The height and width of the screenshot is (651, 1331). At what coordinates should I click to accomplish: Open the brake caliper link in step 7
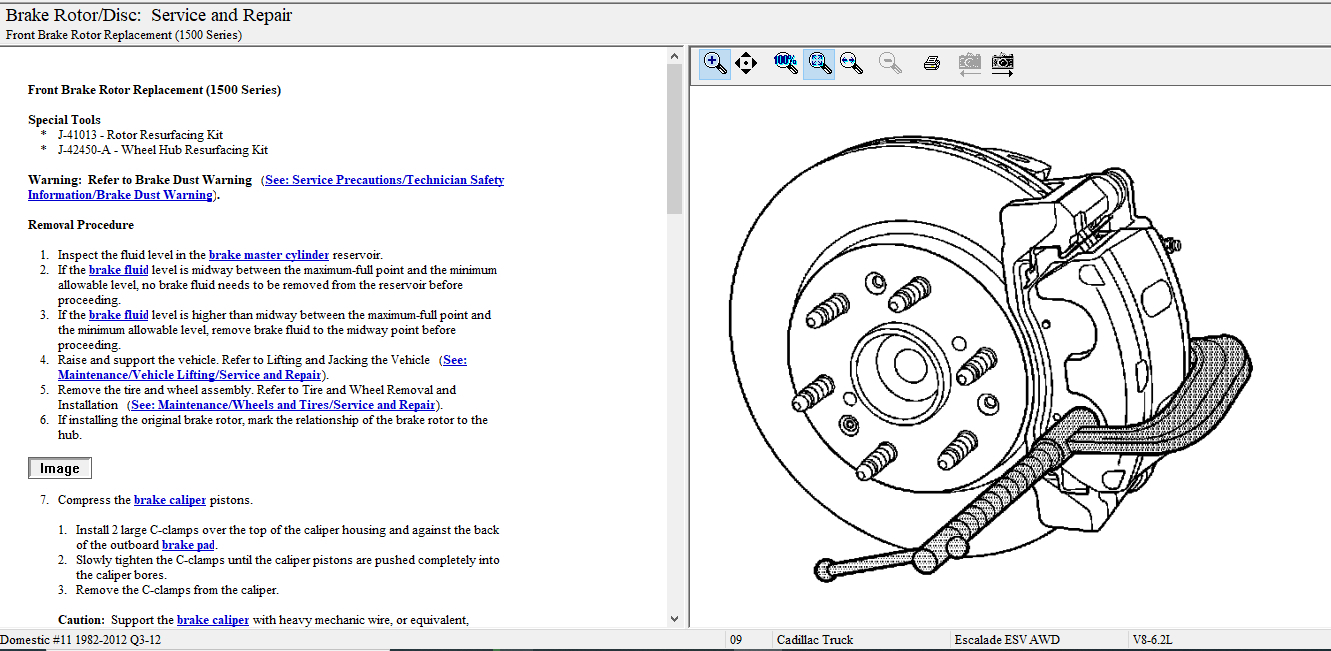tap(170, 500)
